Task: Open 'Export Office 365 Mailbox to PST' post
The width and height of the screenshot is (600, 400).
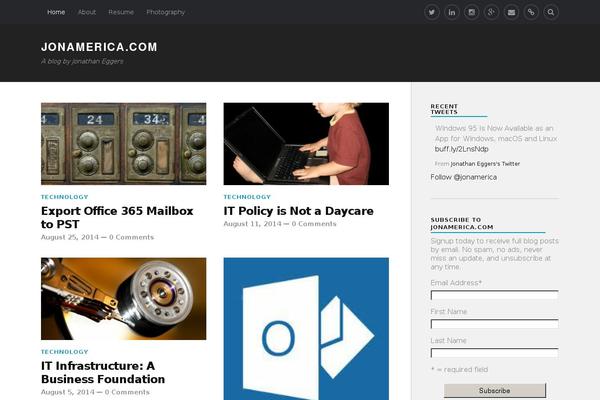Action: point(117,217)
